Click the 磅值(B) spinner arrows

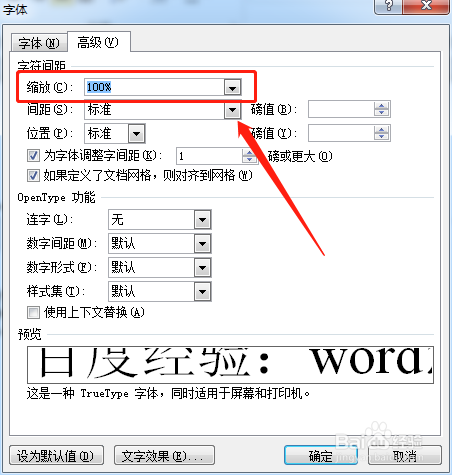(382, 109)
